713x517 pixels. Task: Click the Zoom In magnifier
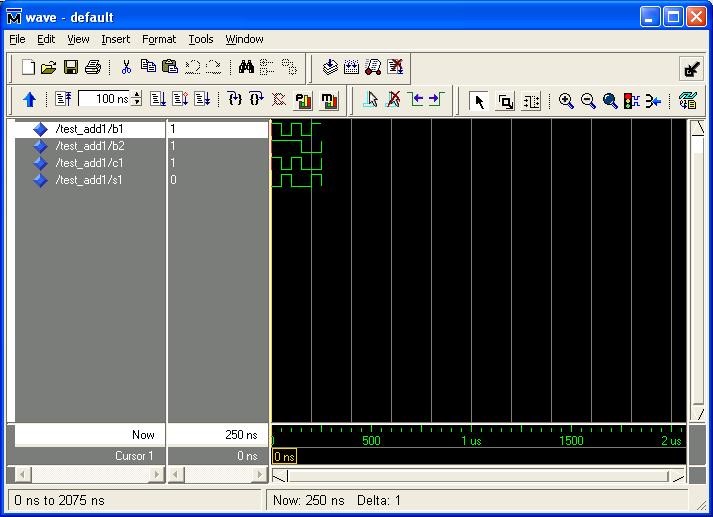(566, 100)
